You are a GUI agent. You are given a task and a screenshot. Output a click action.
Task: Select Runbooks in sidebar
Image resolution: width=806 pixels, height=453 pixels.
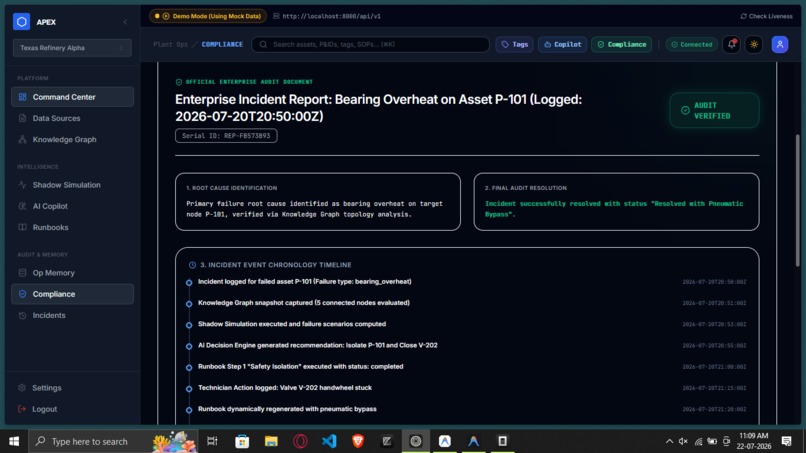[x=72, y=227]
